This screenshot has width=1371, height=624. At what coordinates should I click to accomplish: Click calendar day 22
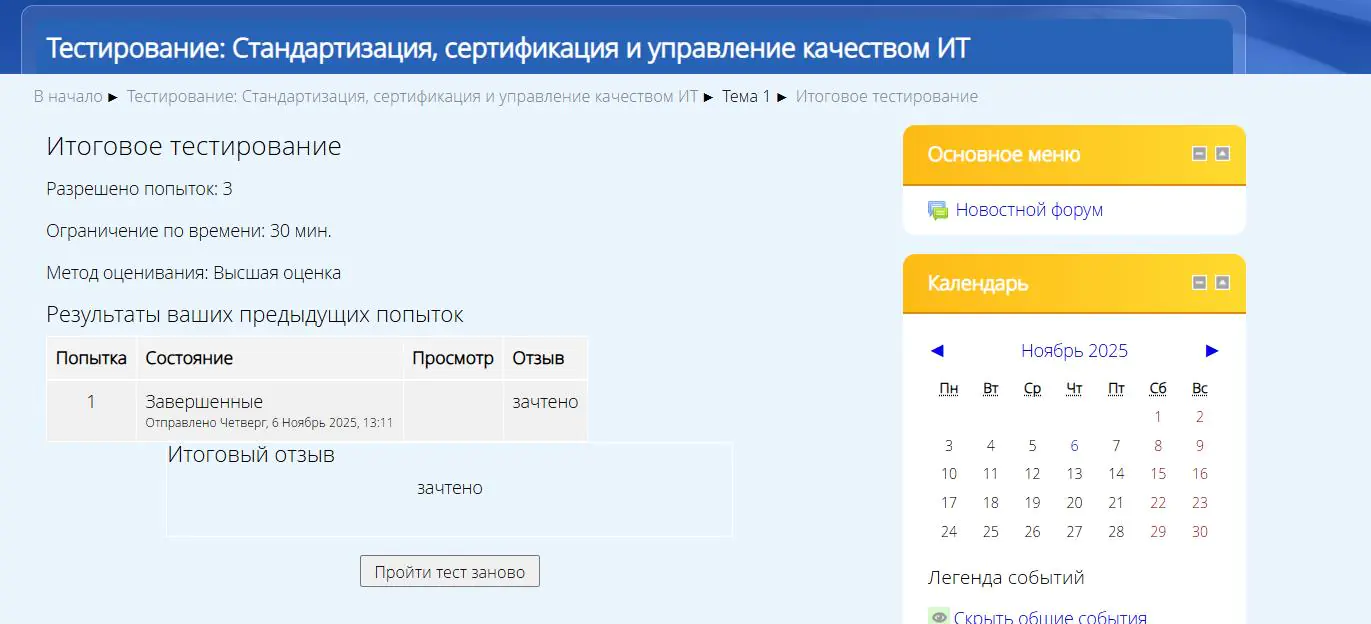pos(1158,503)
